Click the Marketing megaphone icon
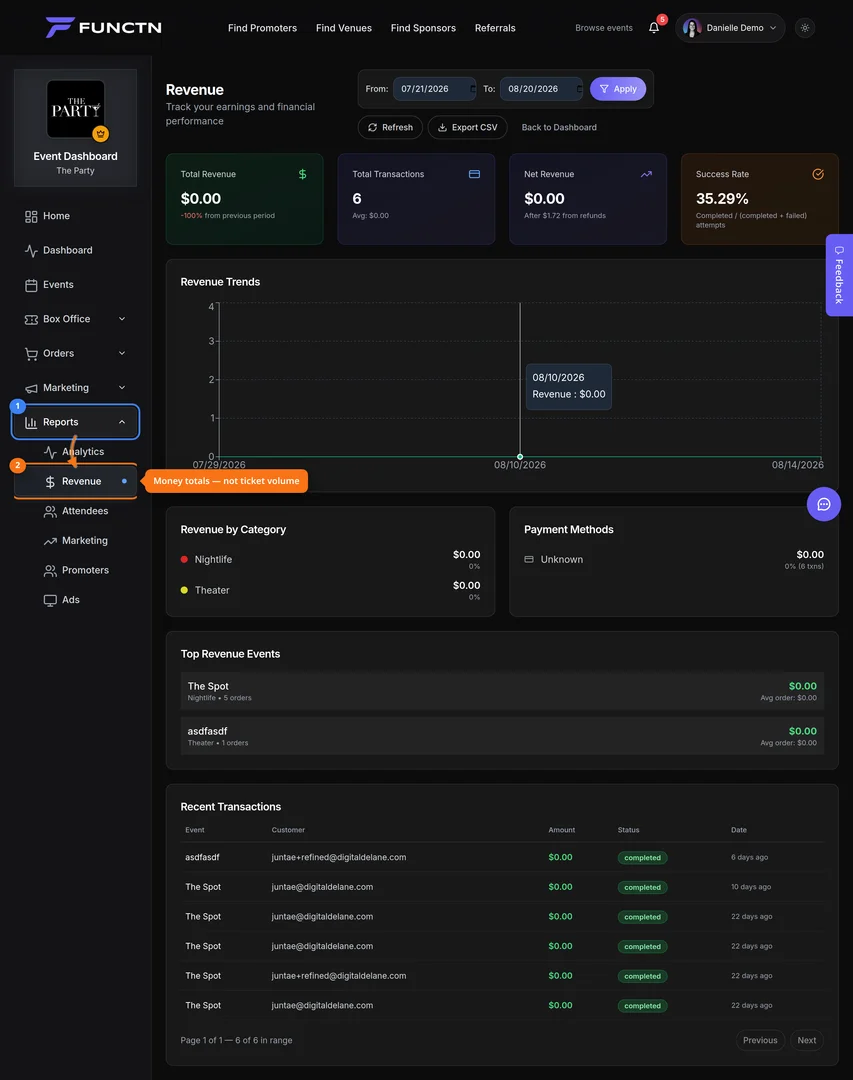 pyautogui.click(x=31, y=388)
